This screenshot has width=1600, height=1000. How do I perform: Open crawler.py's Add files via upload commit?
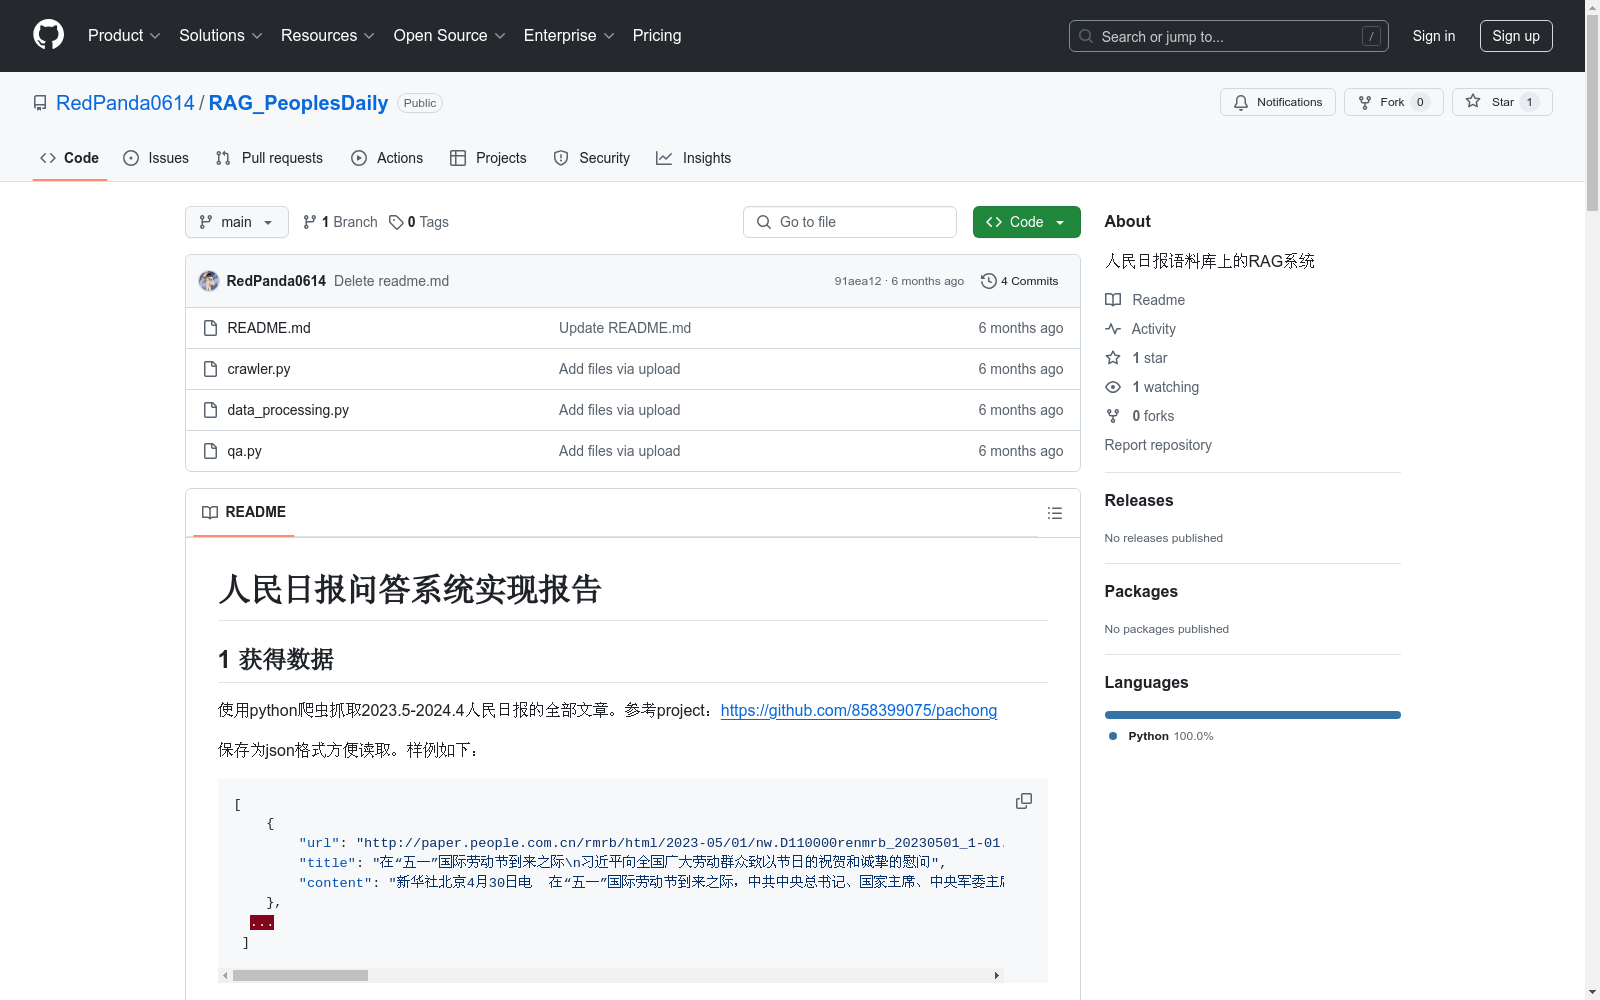click(619, 369)
